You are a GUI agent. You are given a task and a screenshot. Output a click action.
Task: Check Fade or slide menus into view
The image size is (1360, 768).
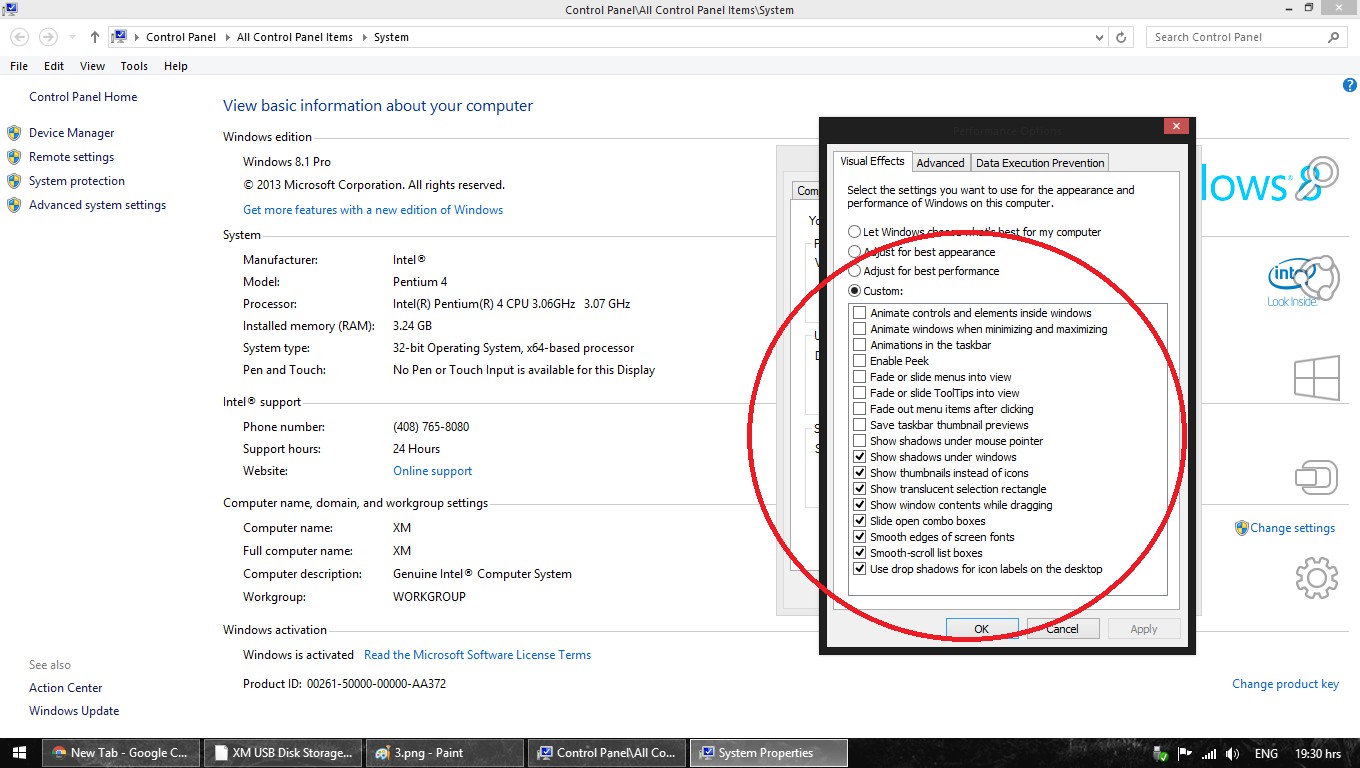(859, 377)
